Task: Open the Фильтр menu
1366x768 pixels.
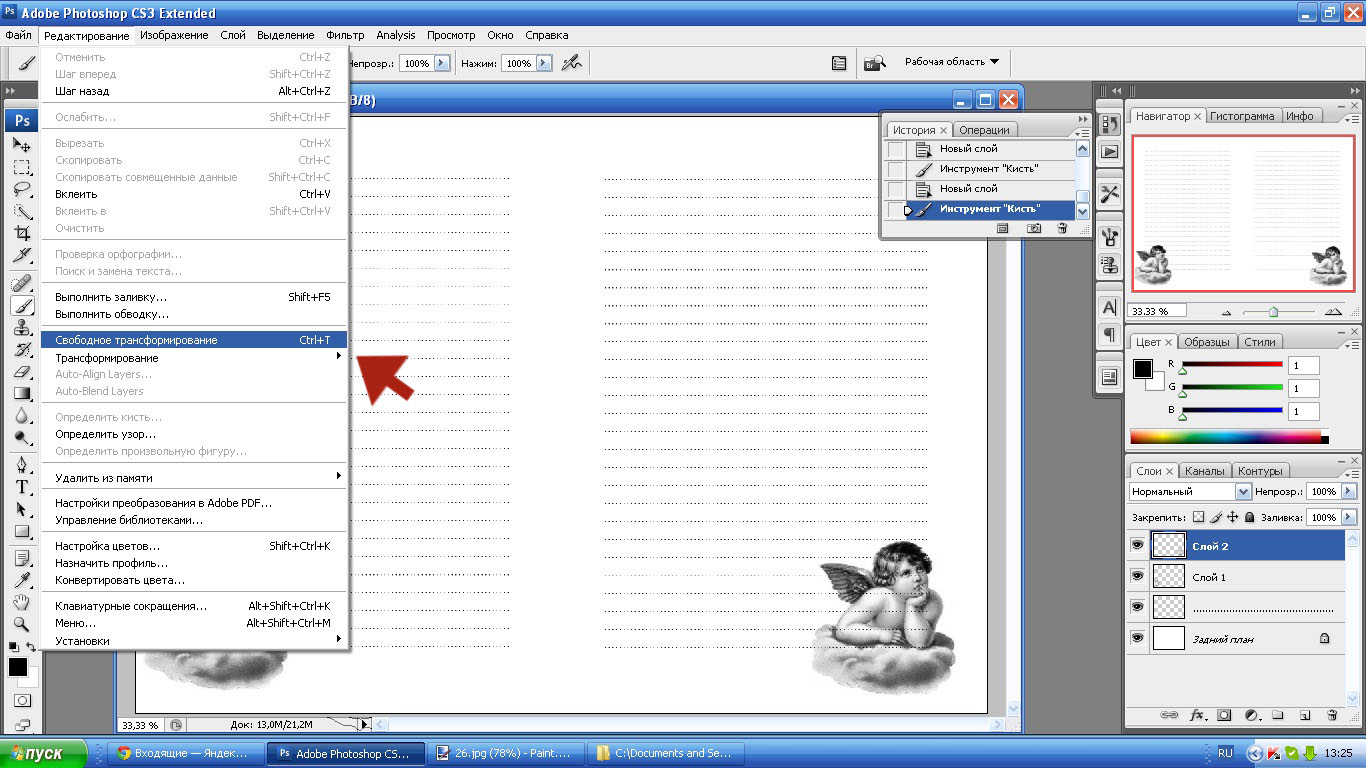Action: [x=345, y=35]
